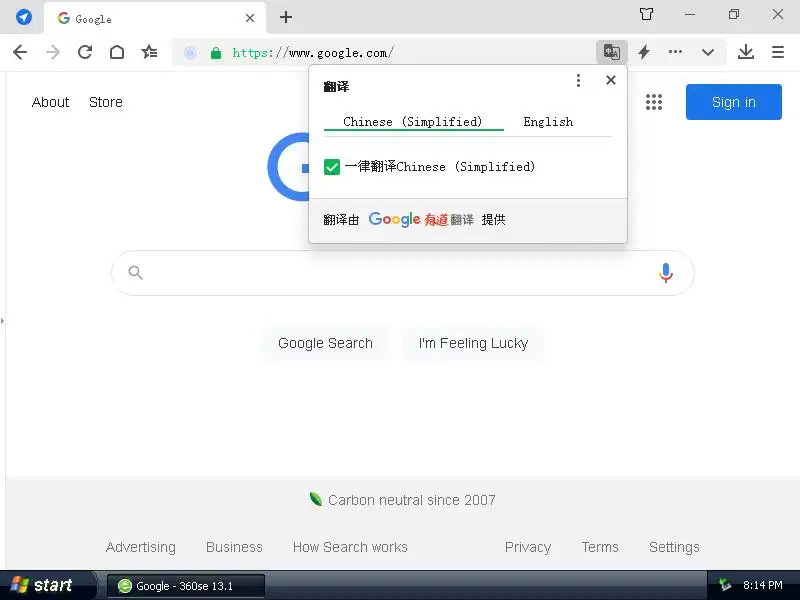Viewport: 800px width, 600px height.
Task: Open the browser home page
Action: pos(117,52)
